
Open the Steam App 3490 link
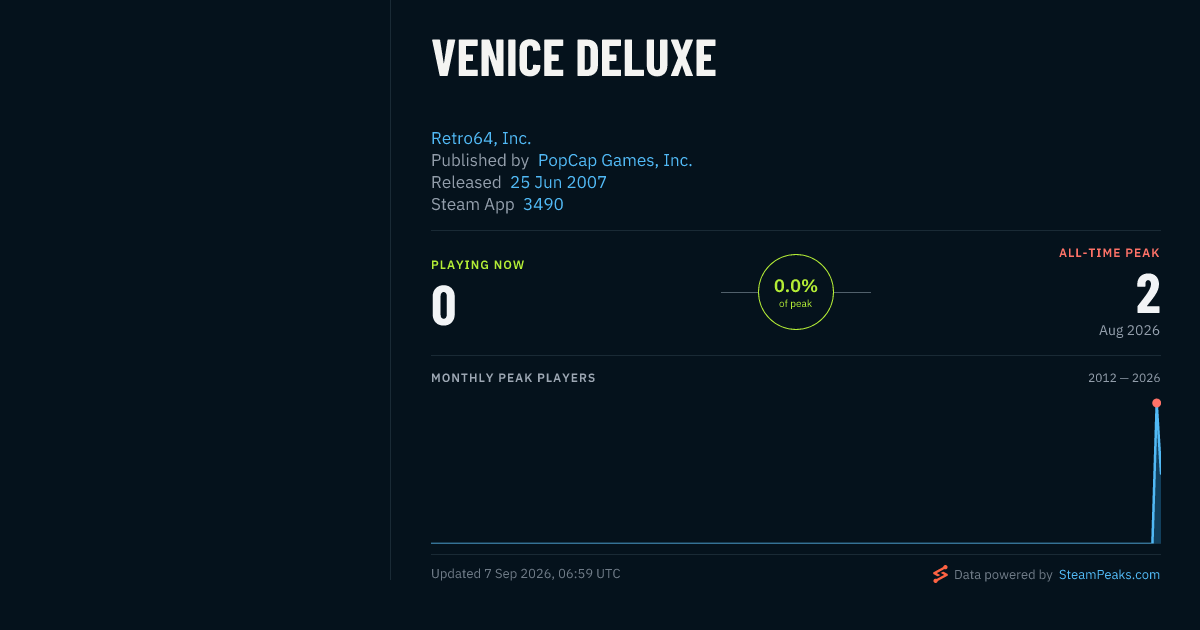(x=543, y=204)
